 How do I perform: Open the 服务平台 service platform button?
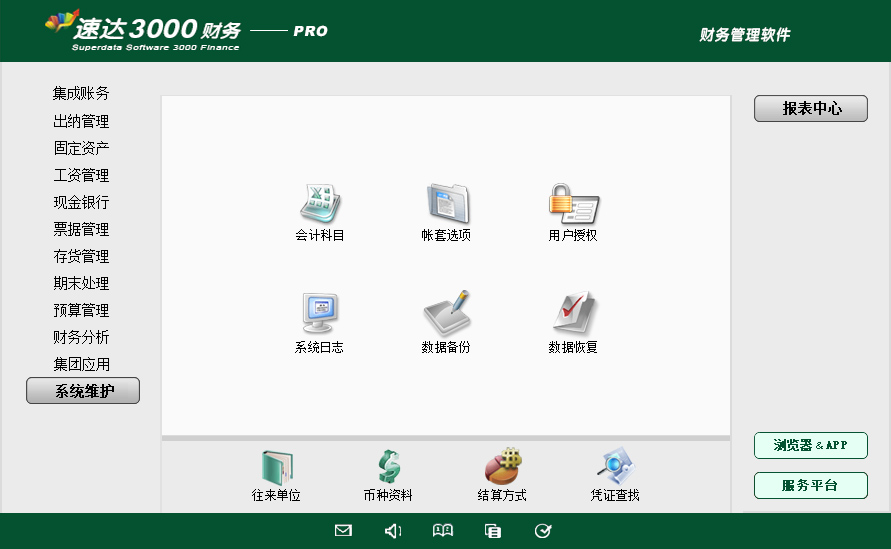811,485
